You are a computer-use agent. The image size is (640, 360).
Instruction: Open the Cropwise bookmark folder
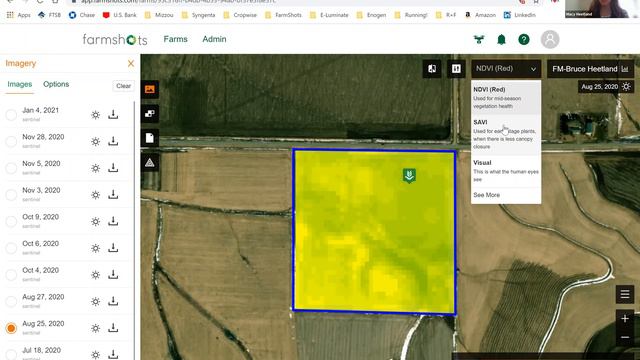(240, 15)
